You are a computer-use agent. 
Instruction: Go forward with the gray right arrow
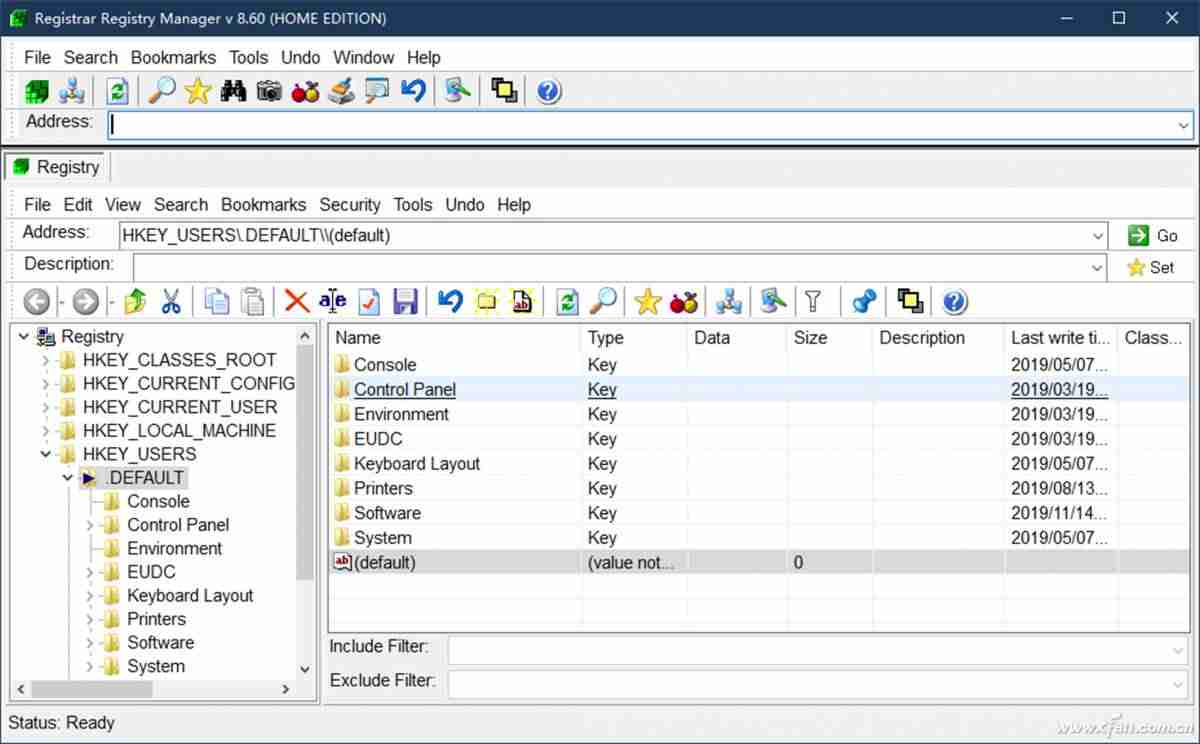tap(86, 301)
